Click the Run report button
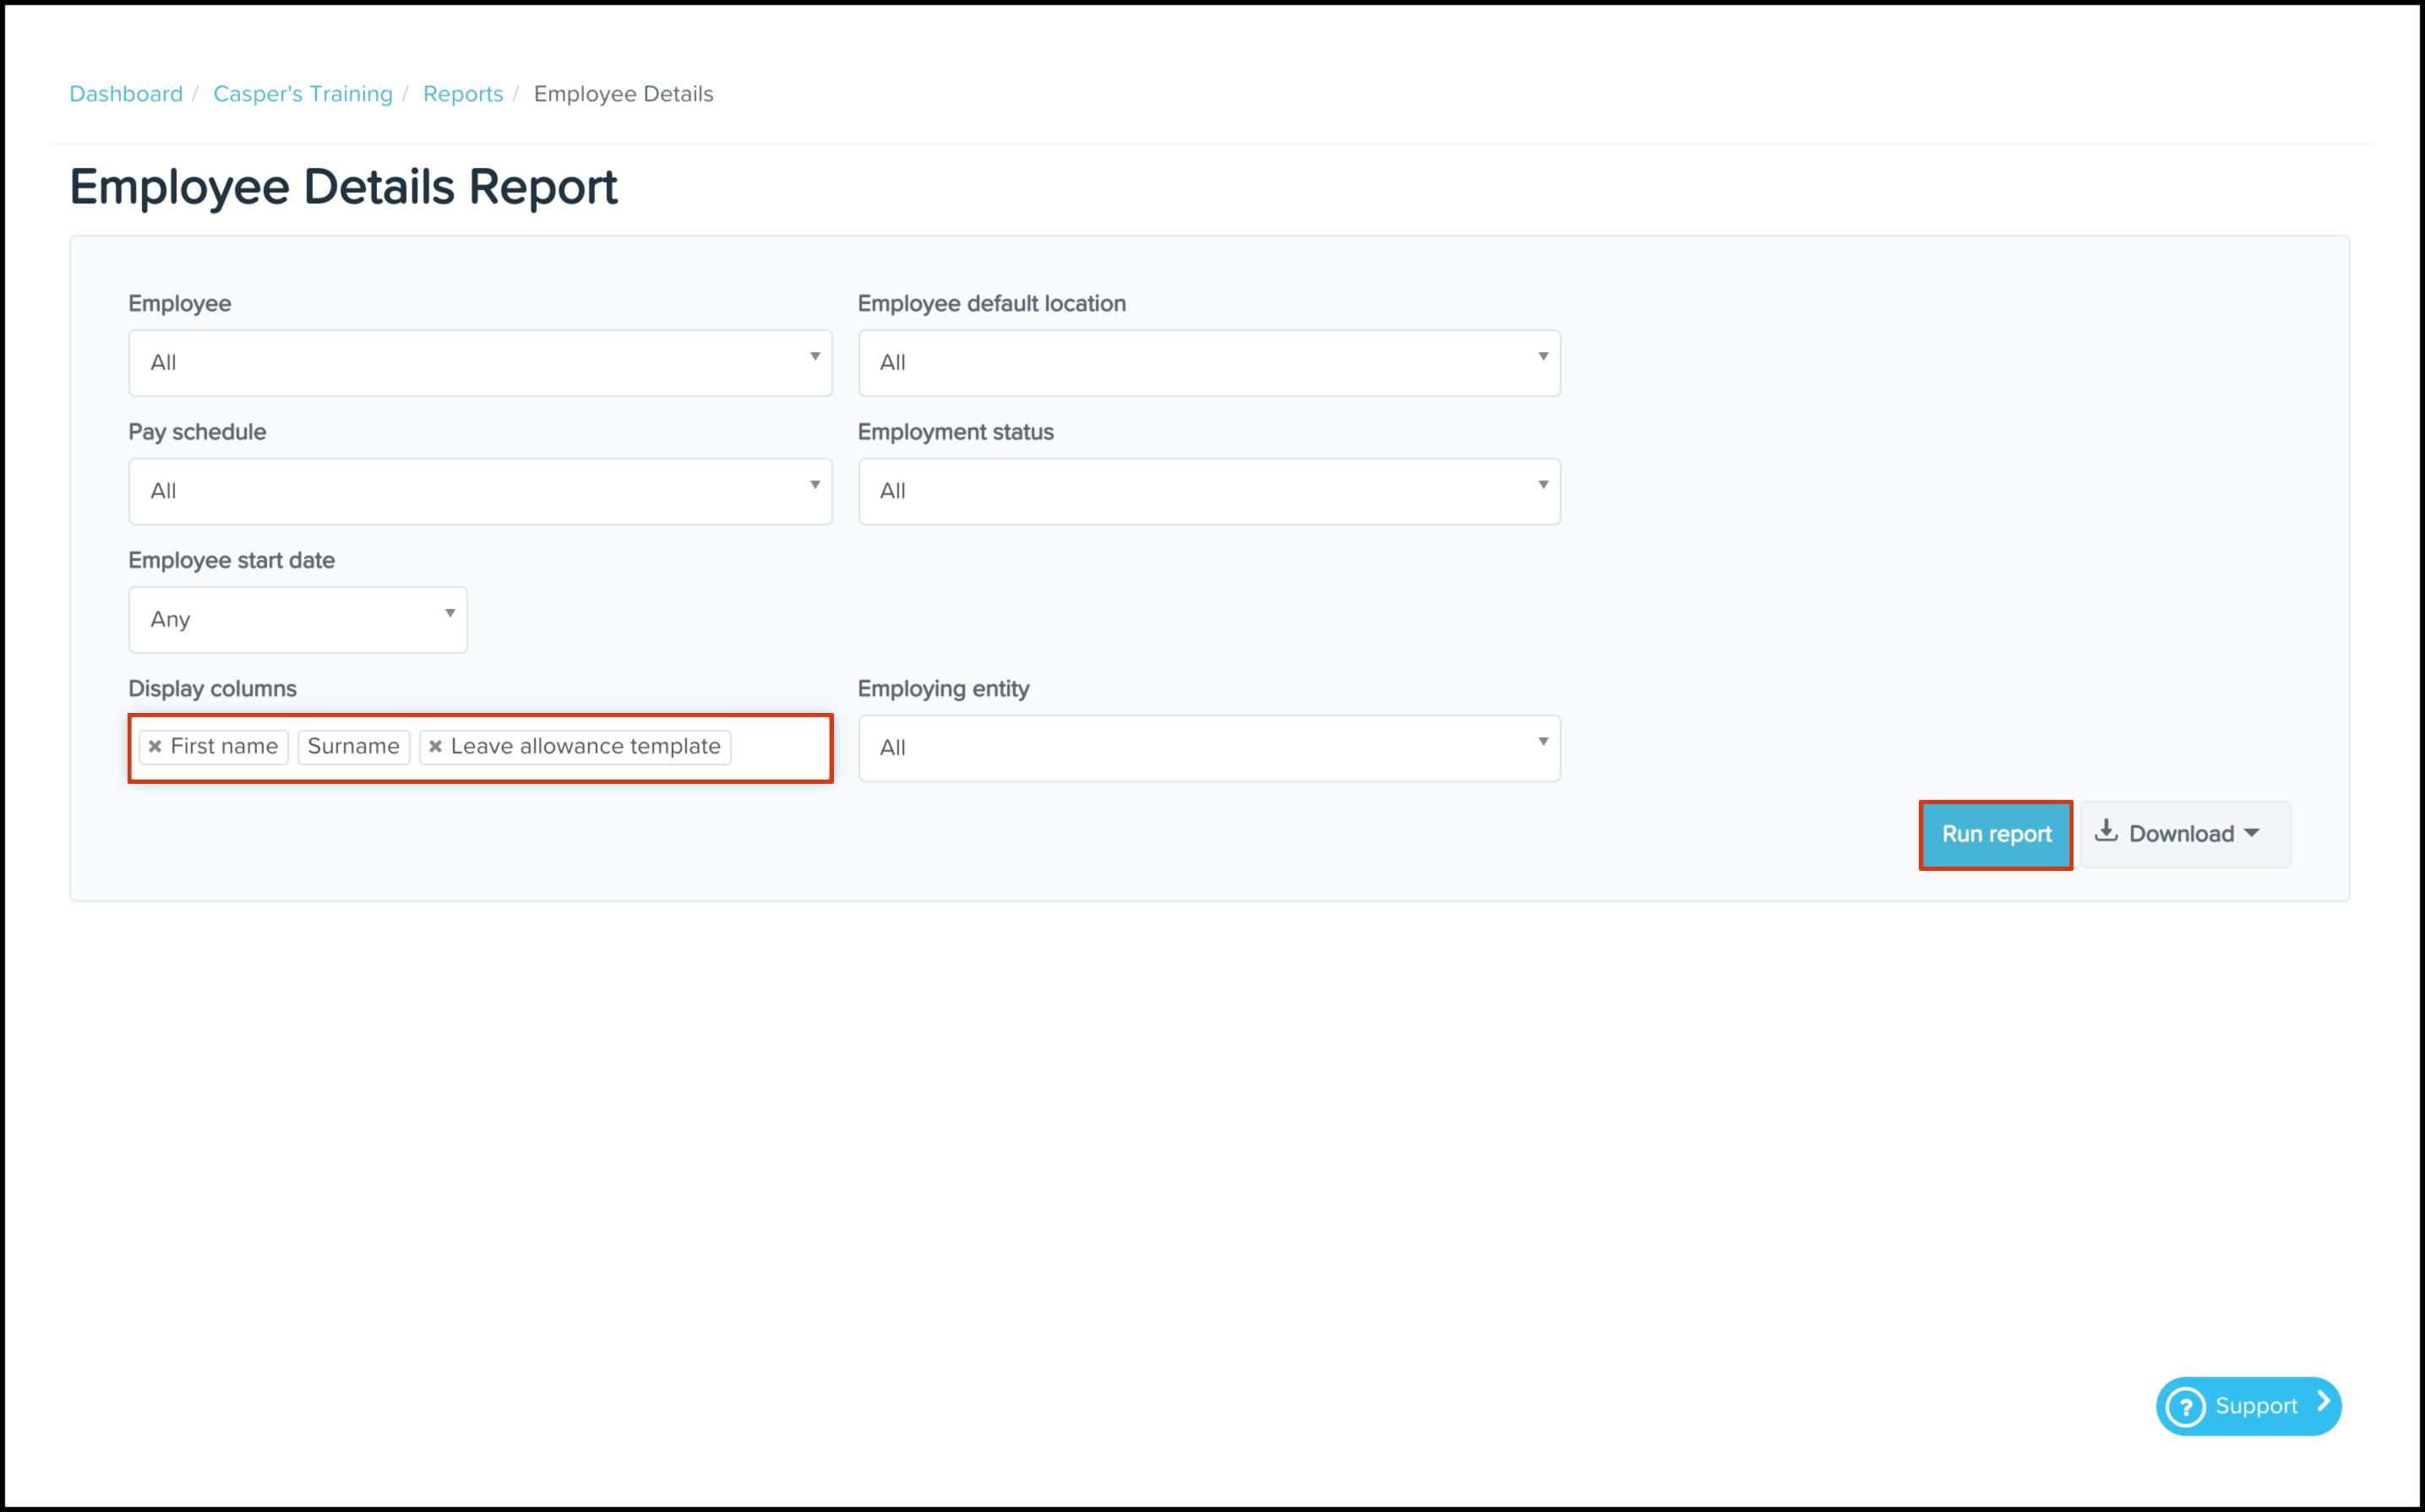This screenshot has height=1512, width=2425. [x=1995, y=834]
